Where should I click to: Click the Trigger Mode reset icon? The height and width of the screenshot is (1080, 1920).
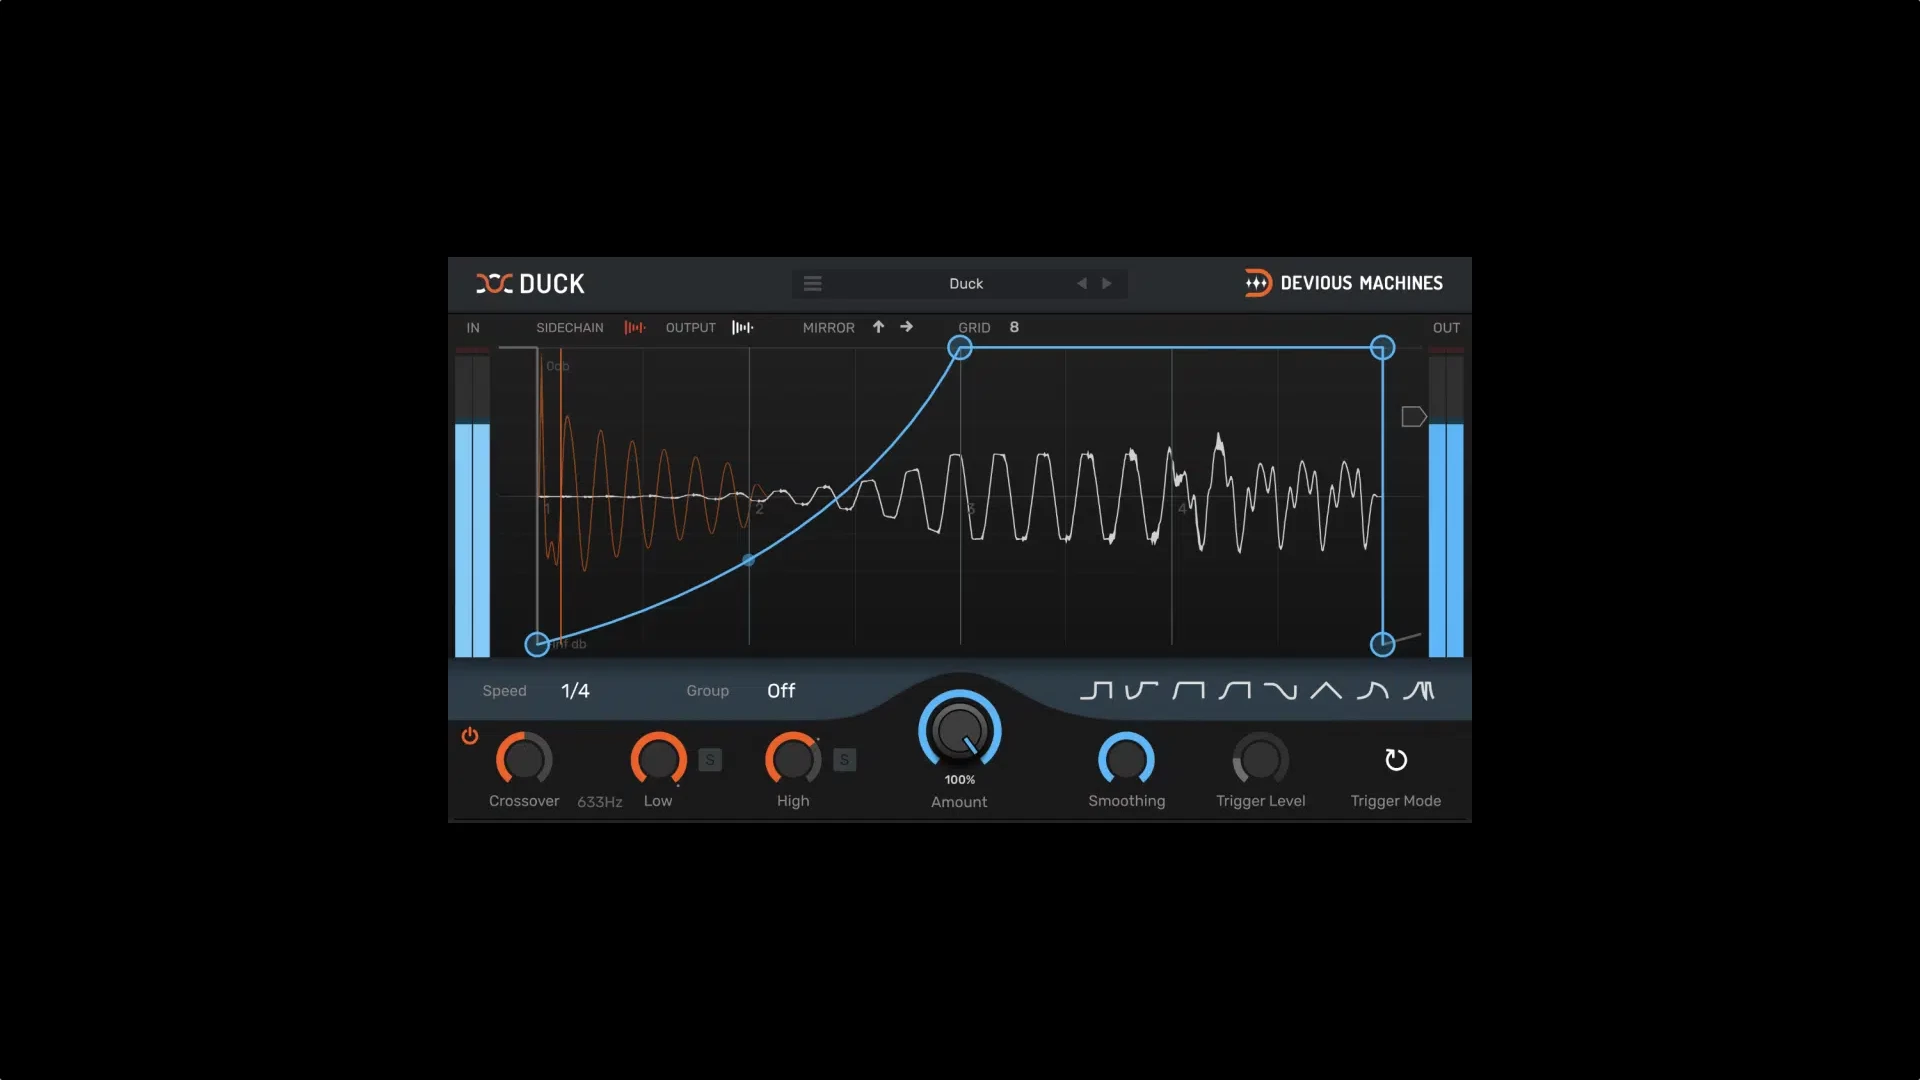[1395, 760]
